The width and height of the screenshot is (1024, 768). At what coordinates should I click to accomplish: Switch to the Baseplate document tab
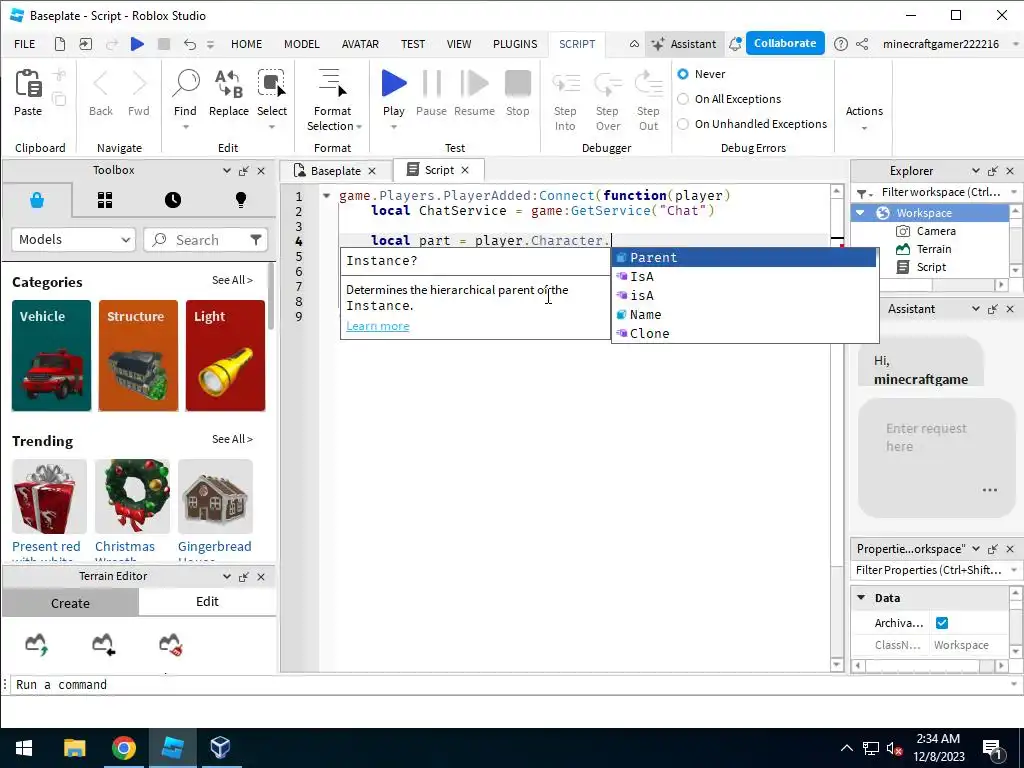336,170
